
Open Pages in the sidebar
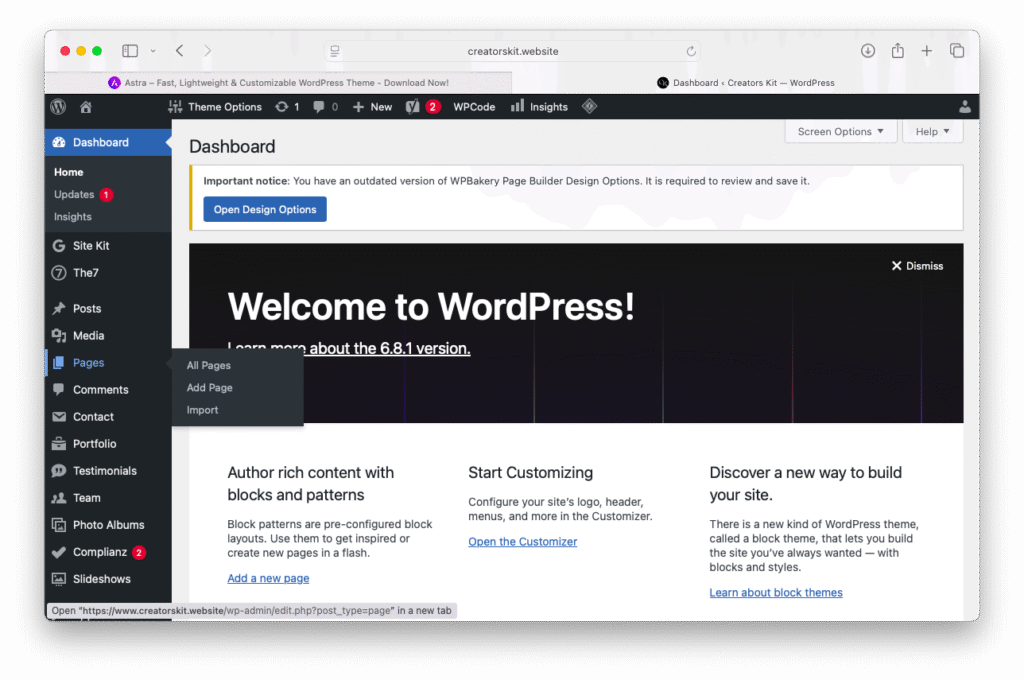(x=108, y=363)
